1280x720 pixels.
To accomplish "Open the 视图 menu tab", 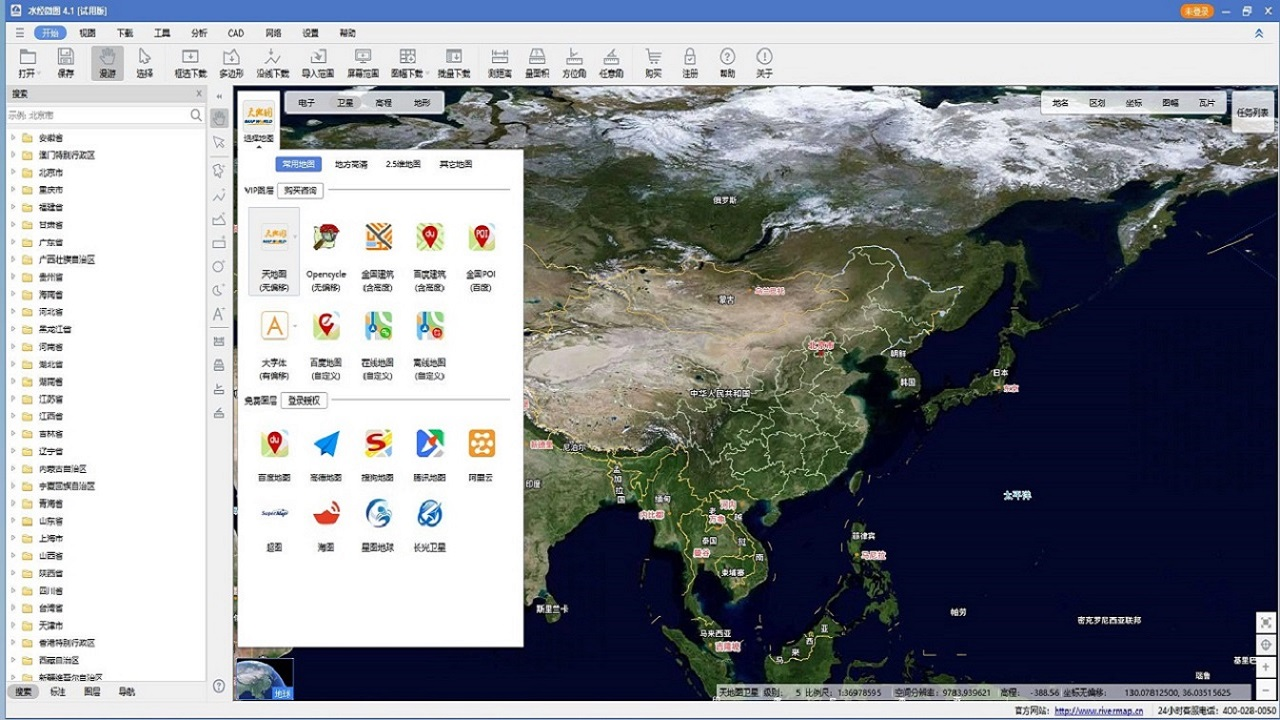I will (x=88, y=33).
